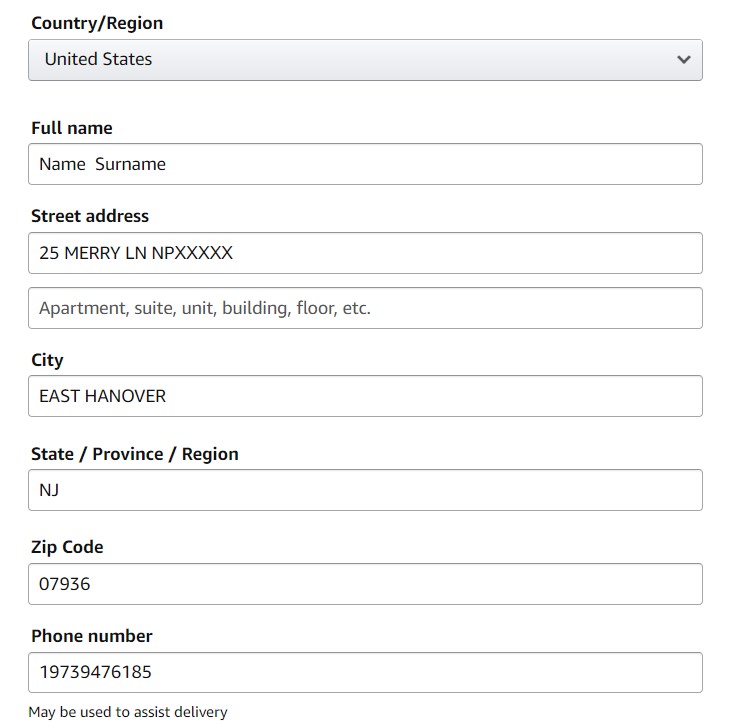Click the Phone number label
The width and height of the screenshot is (750, 727).
click(92, 636)
